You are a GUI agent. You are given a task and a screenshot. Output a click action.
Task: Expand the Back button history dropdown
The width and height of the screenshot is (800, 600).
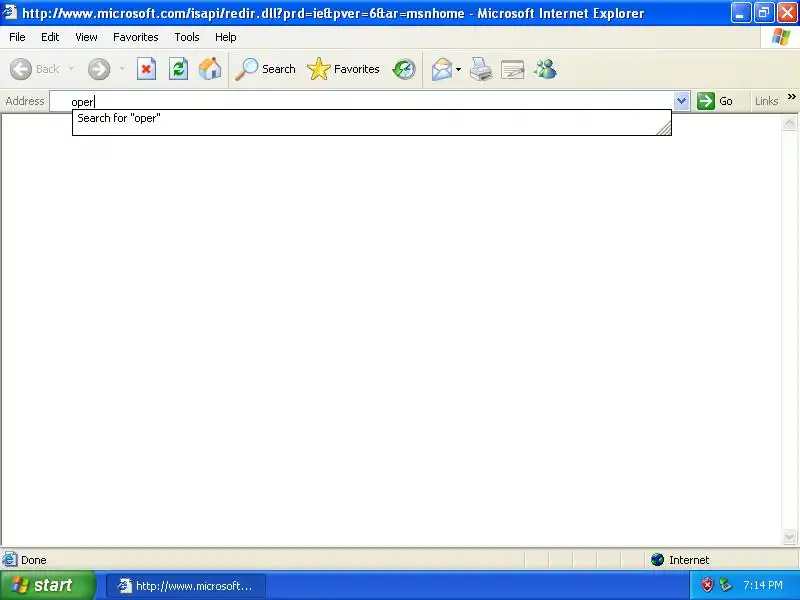(x=71, y=68)
